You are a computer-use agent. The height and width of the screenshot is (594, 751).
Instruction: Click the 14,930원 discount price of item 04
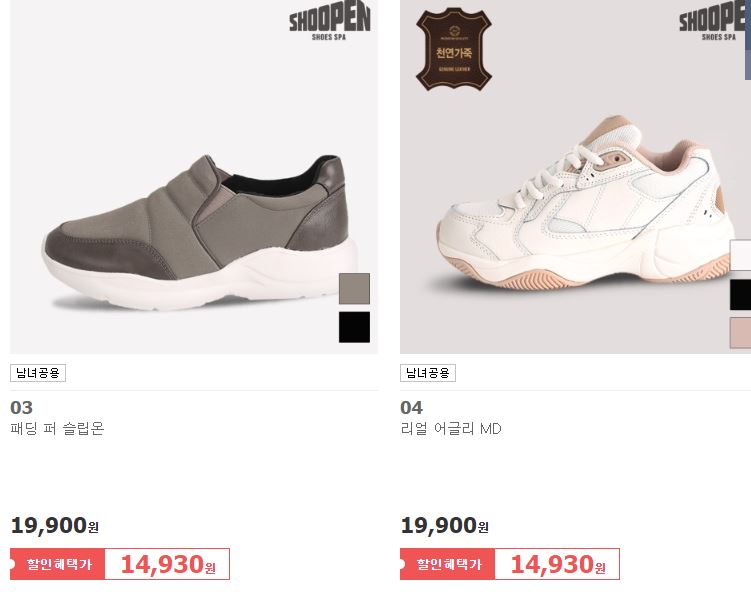[x=558, y=564]
